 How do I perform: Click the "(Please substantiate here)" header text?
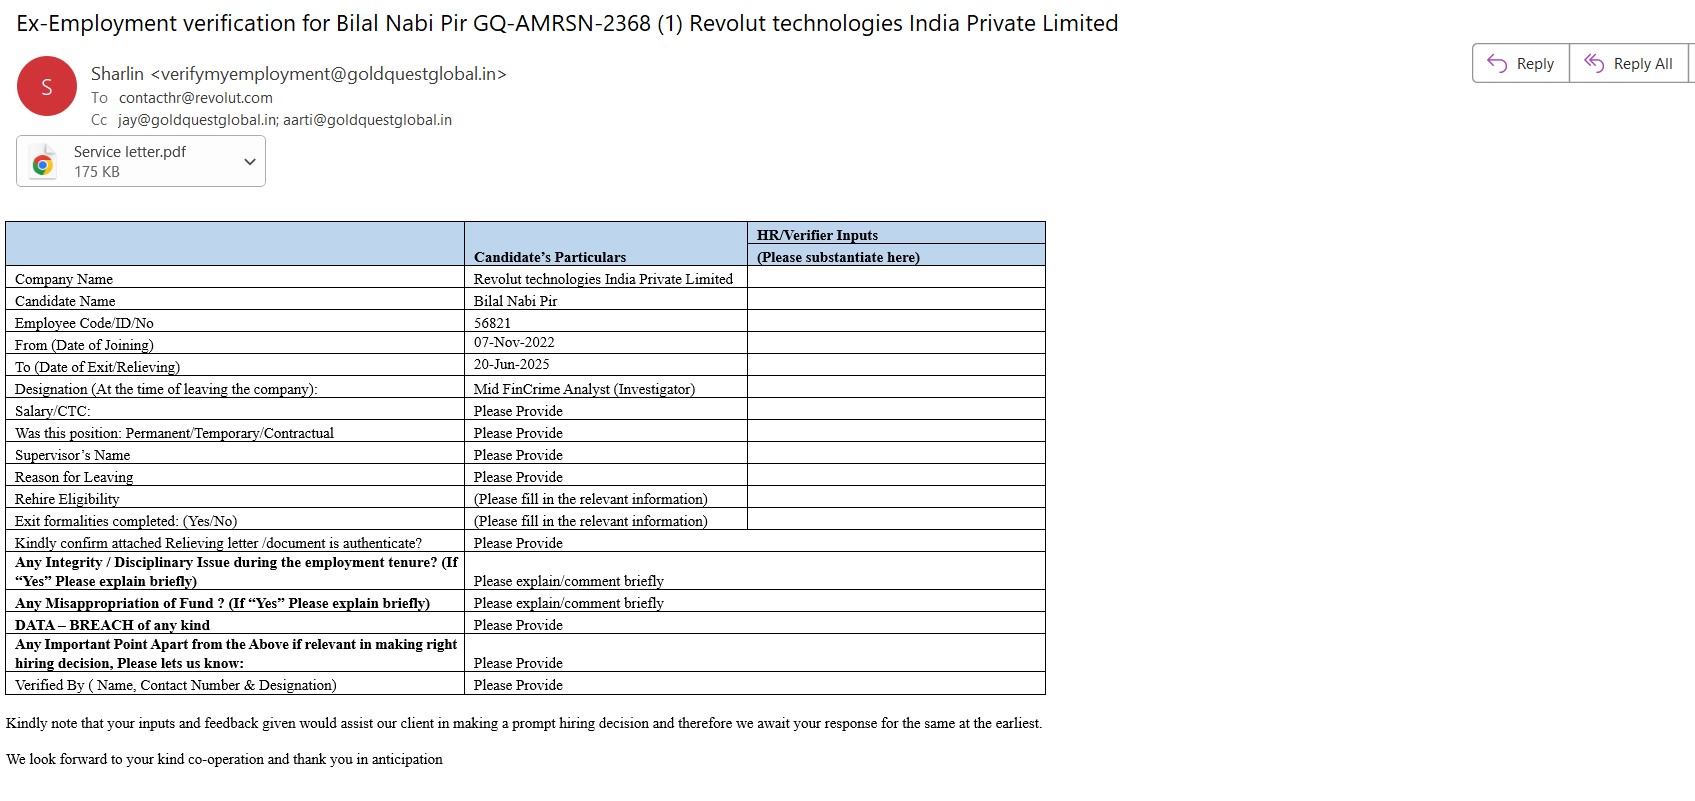click(x=838, y=257)
